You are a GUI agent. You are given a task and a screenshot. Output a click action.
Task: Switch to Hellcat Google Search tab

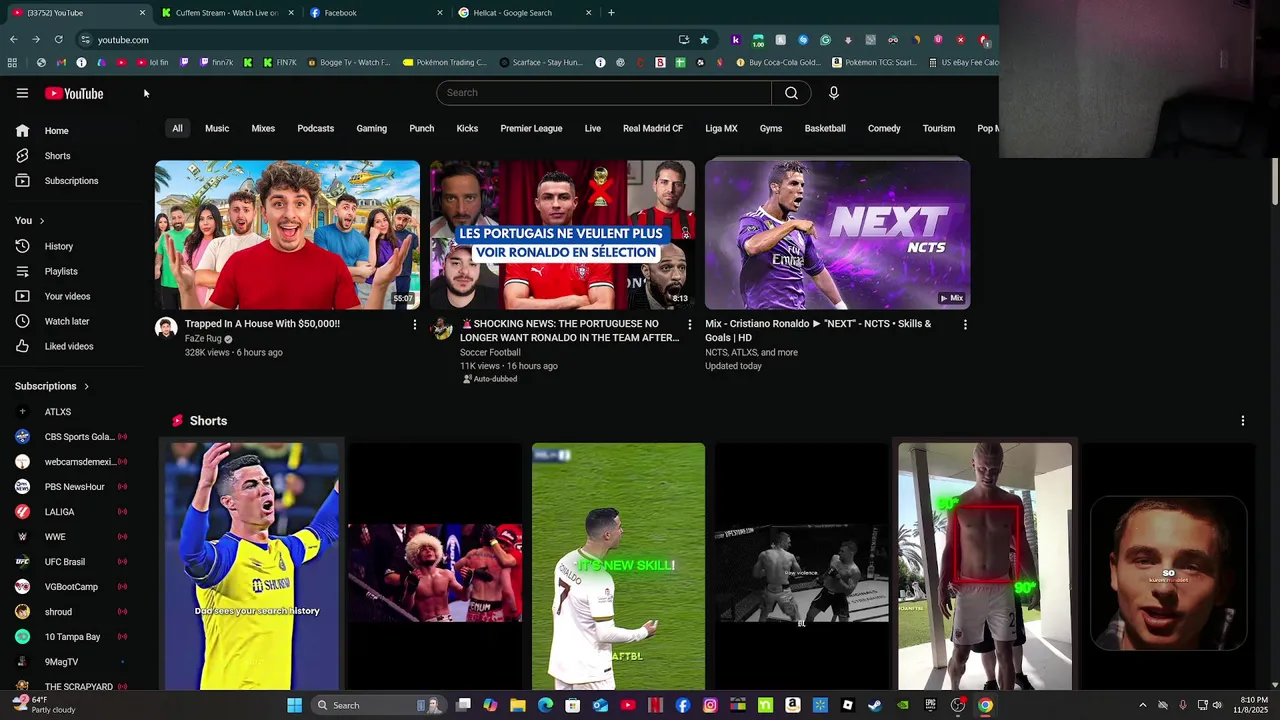coord(525,13)
